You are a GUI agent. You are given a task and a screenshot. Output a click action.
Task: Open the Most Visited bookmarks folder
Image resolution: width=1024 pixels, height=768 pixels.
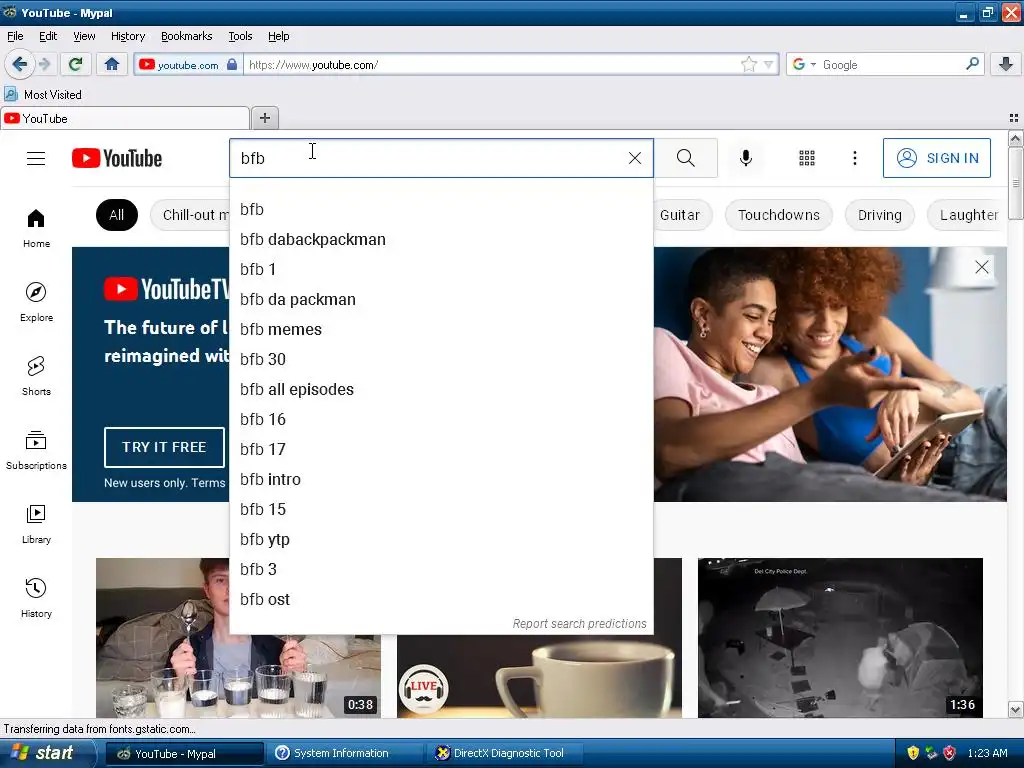click(x=43, y=95)
